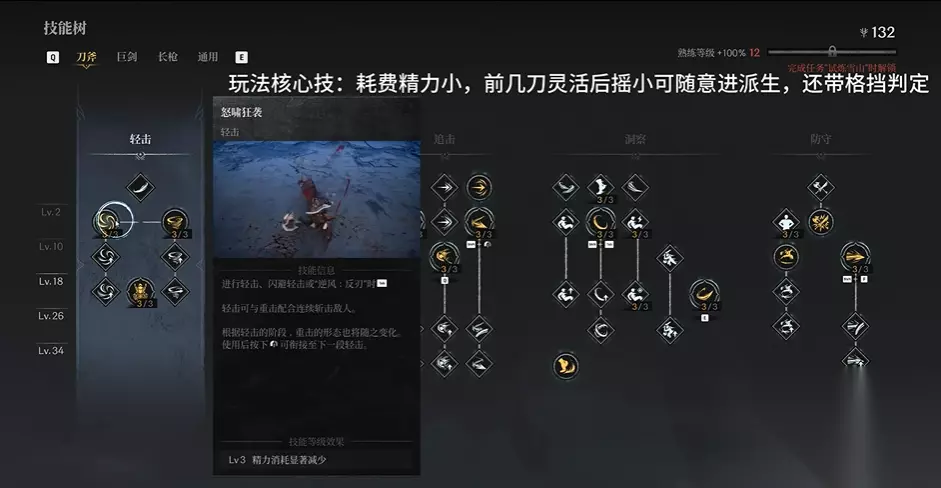Click the gold tornado skill in 轻击 column

pos(175,222)
